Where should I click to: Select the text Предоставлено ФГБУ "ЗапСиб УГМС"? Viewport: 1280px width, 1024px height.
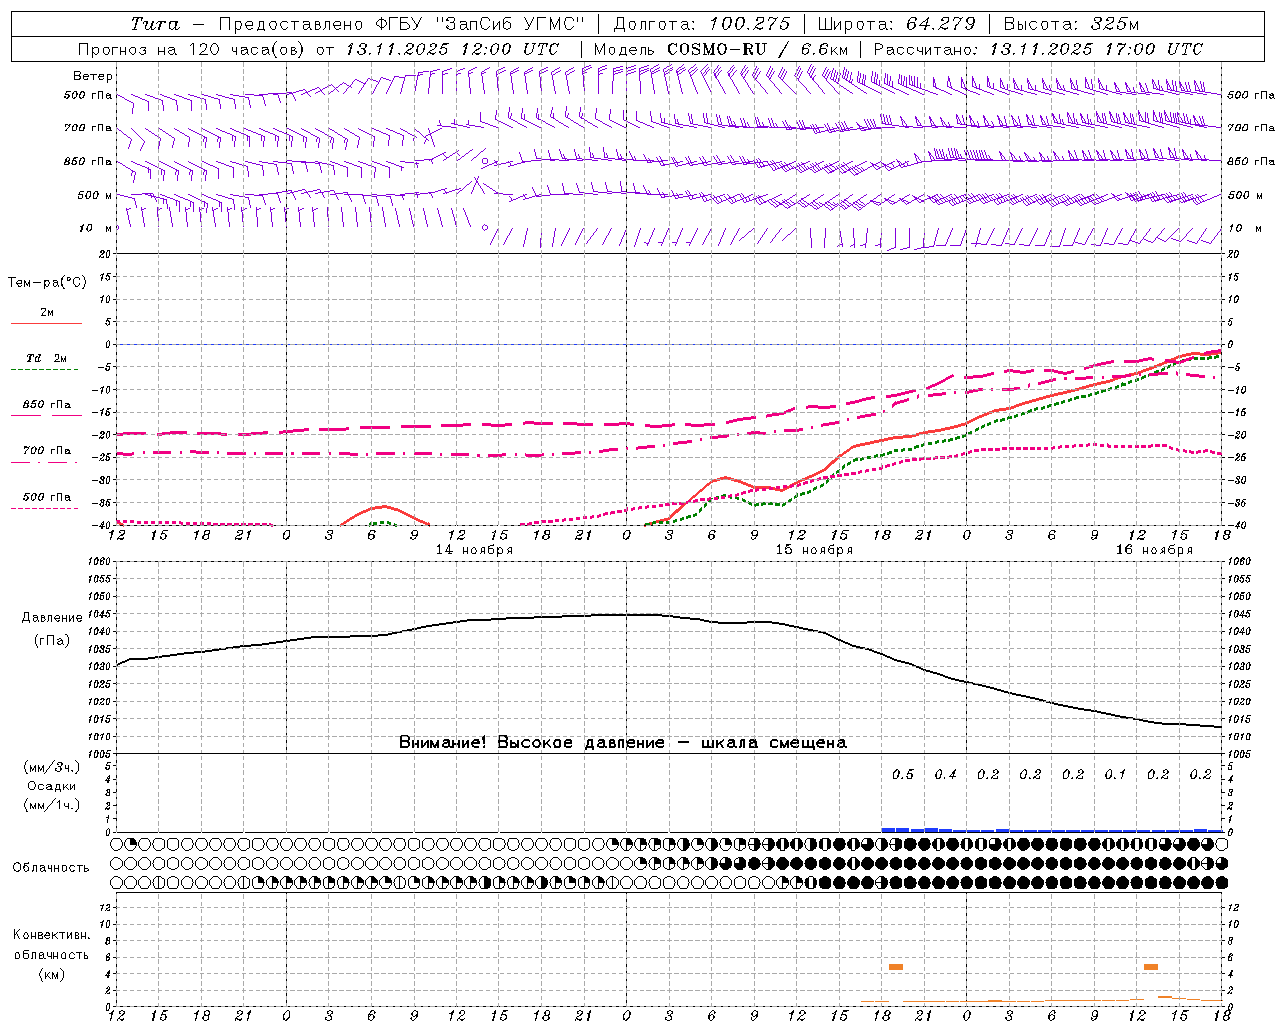click(401, 24)
